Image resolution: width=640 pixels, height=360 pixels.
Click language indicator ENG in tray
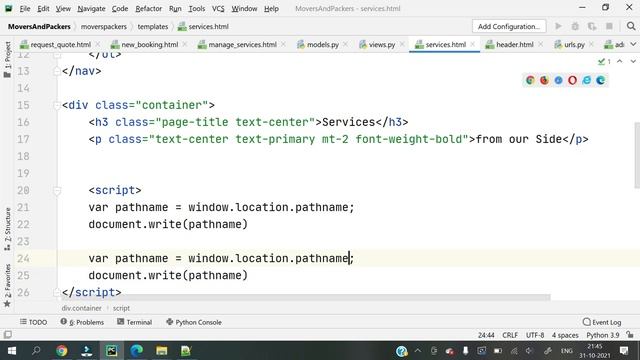(x=566, y=351)
